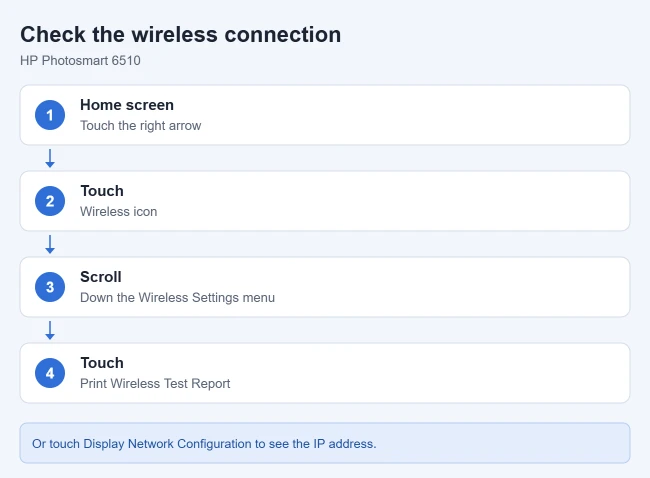This screenshot has width=650, height=478.
Task: Select the Wireless Settings menu scroll card
Action: pos(325,287)
